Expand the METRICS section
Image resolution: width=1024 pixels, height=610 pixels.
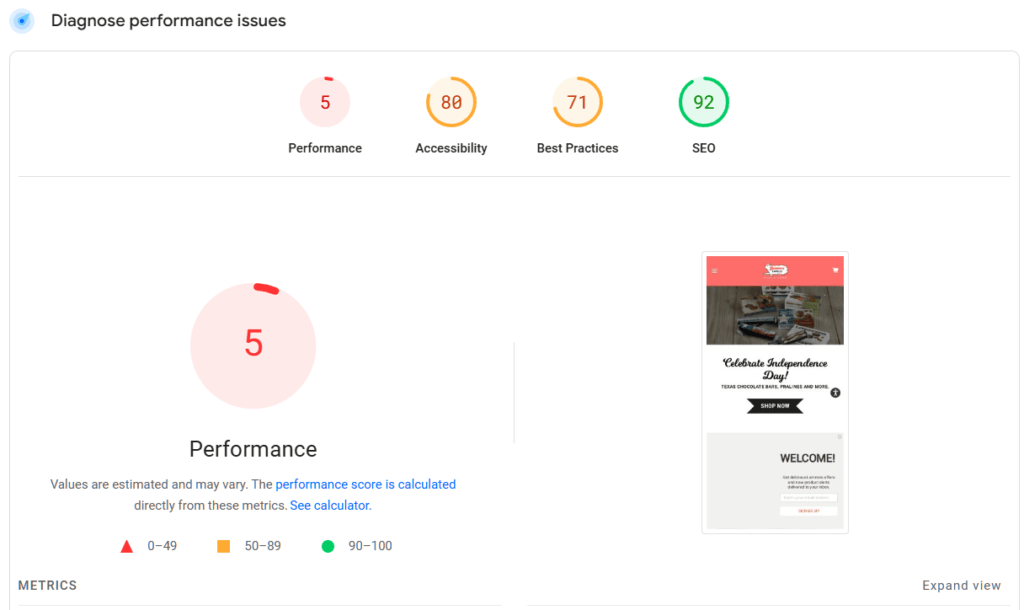tap(46, 585)
